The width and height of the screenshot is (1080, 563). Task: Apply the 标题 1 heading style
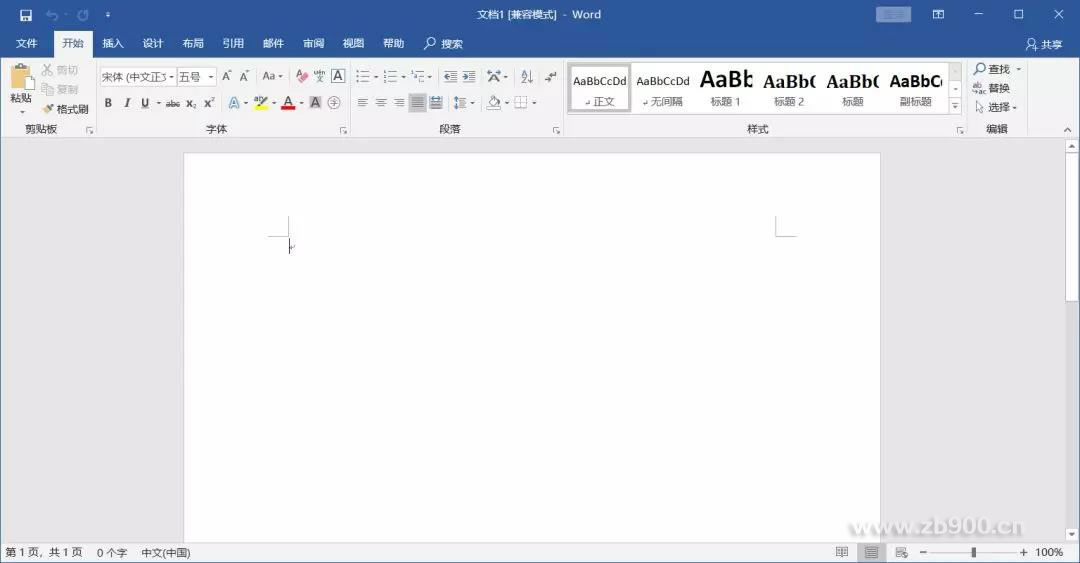click(726, 88)
